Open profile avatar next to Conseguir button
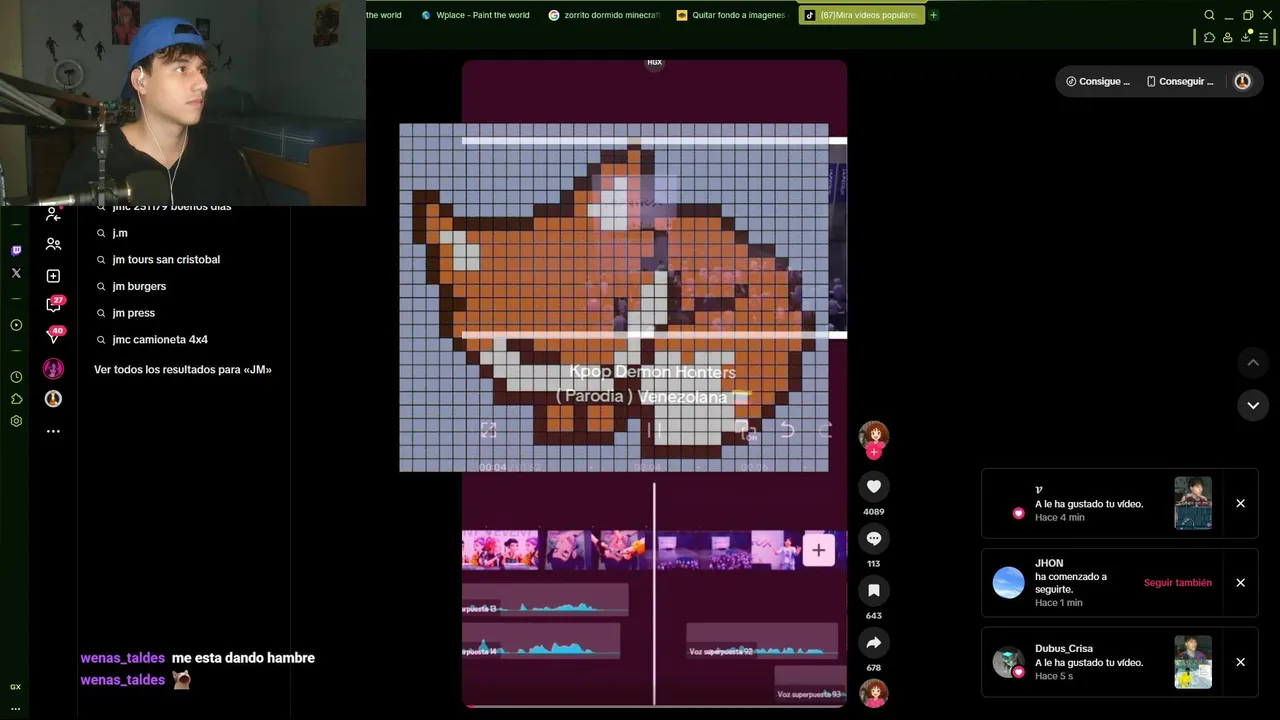 [1242, 82]
